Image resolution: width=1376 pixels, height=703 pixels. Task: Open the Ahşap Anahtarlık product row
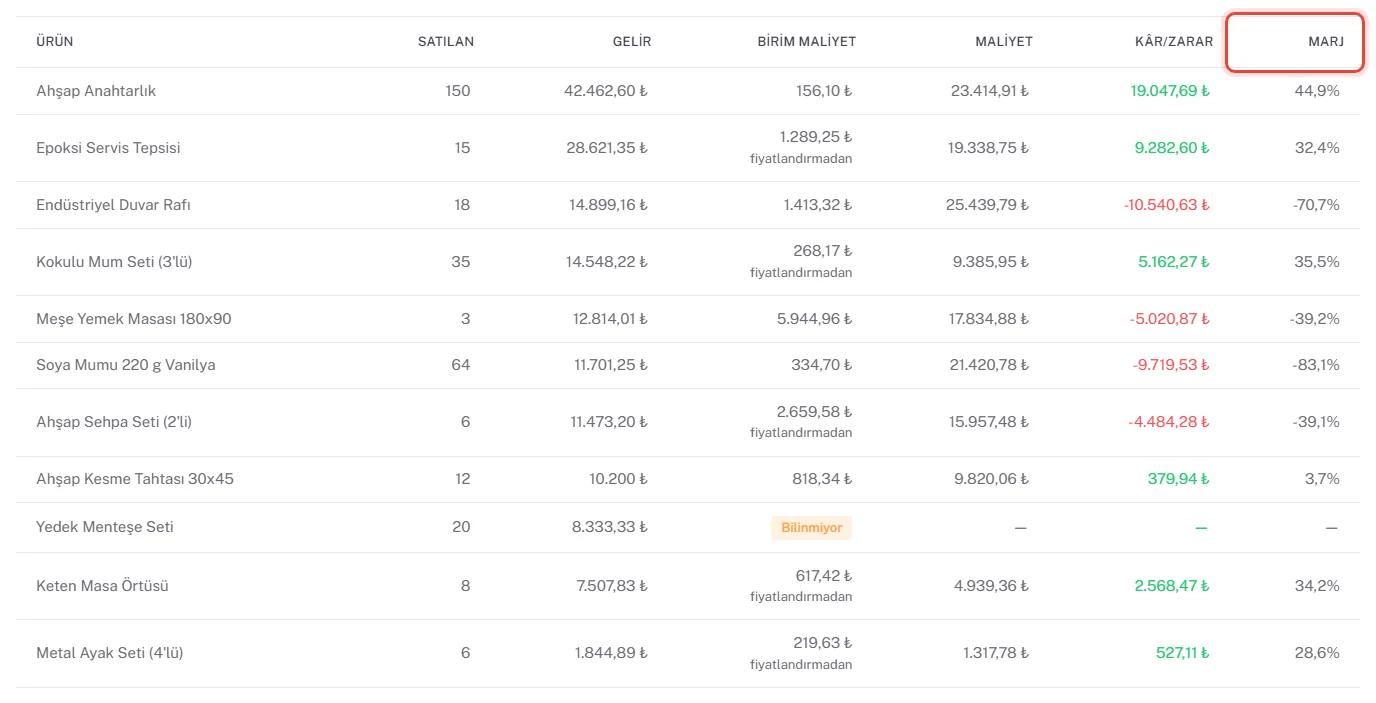[x=688, y=91]
